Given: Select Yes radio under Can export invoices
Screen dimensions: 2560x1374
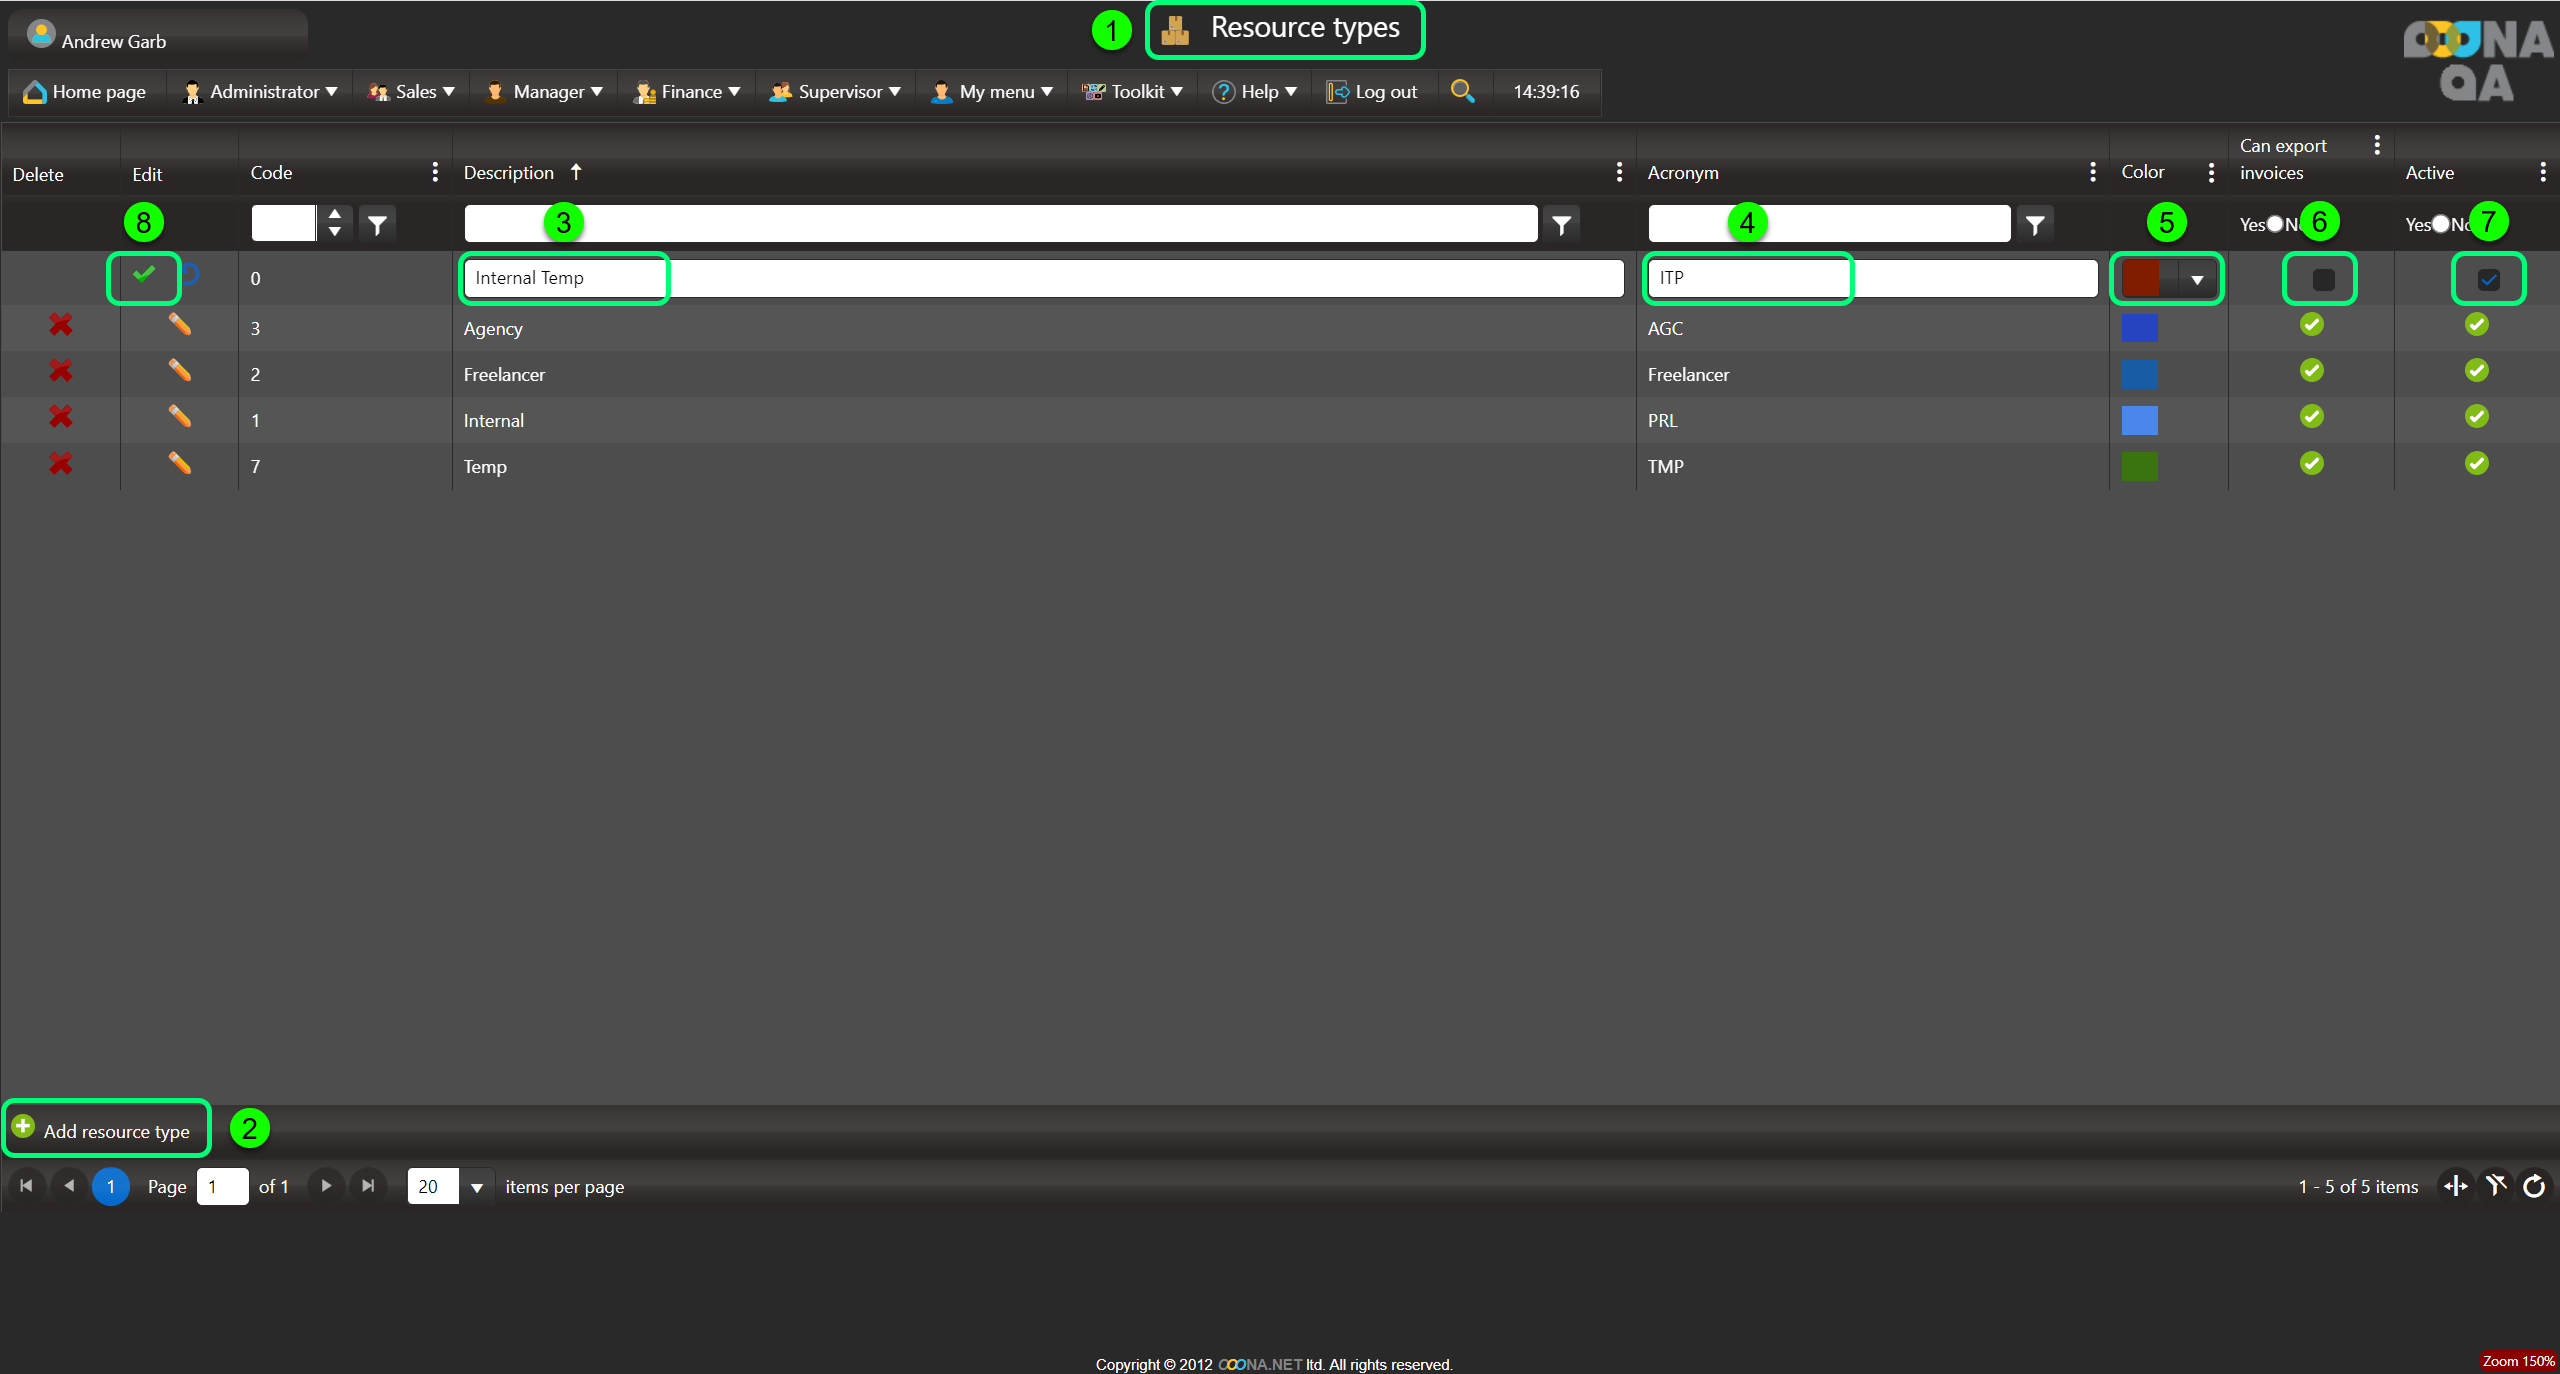Looking at the screenshot, I should [2275, 224].
